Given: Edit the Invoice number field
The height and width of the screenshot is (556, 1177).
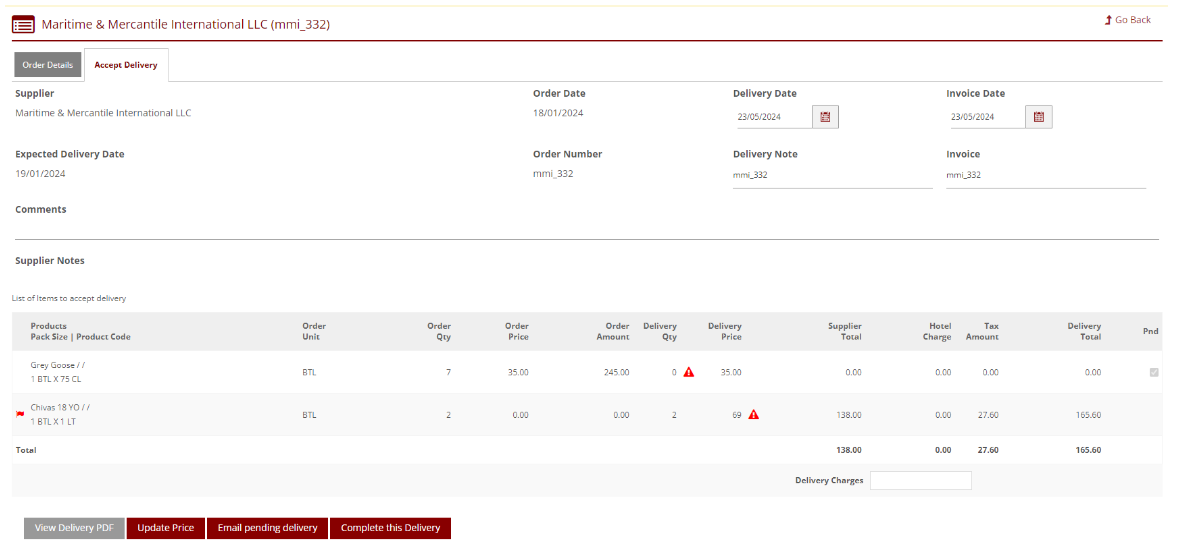Looking at the screenshot, I should (1045, 175).
